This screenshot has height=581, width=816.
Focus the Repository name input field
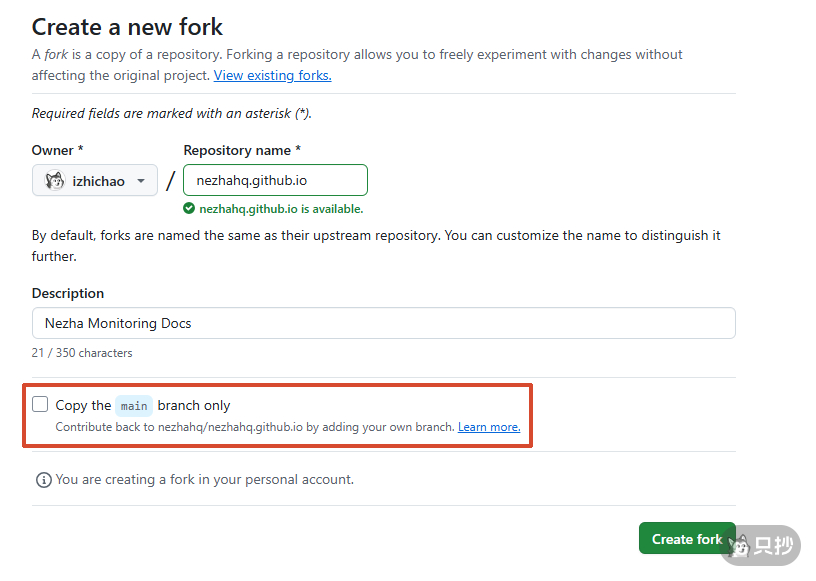coord(275,180)
